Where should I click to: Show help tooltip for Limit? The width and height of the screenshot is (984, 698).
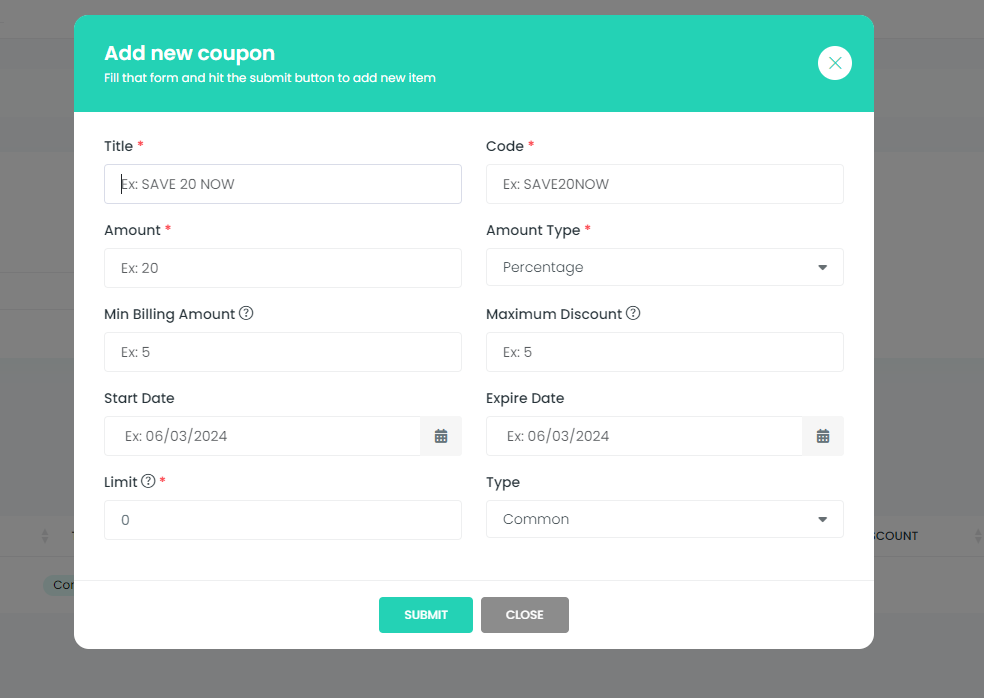point(148,481)
